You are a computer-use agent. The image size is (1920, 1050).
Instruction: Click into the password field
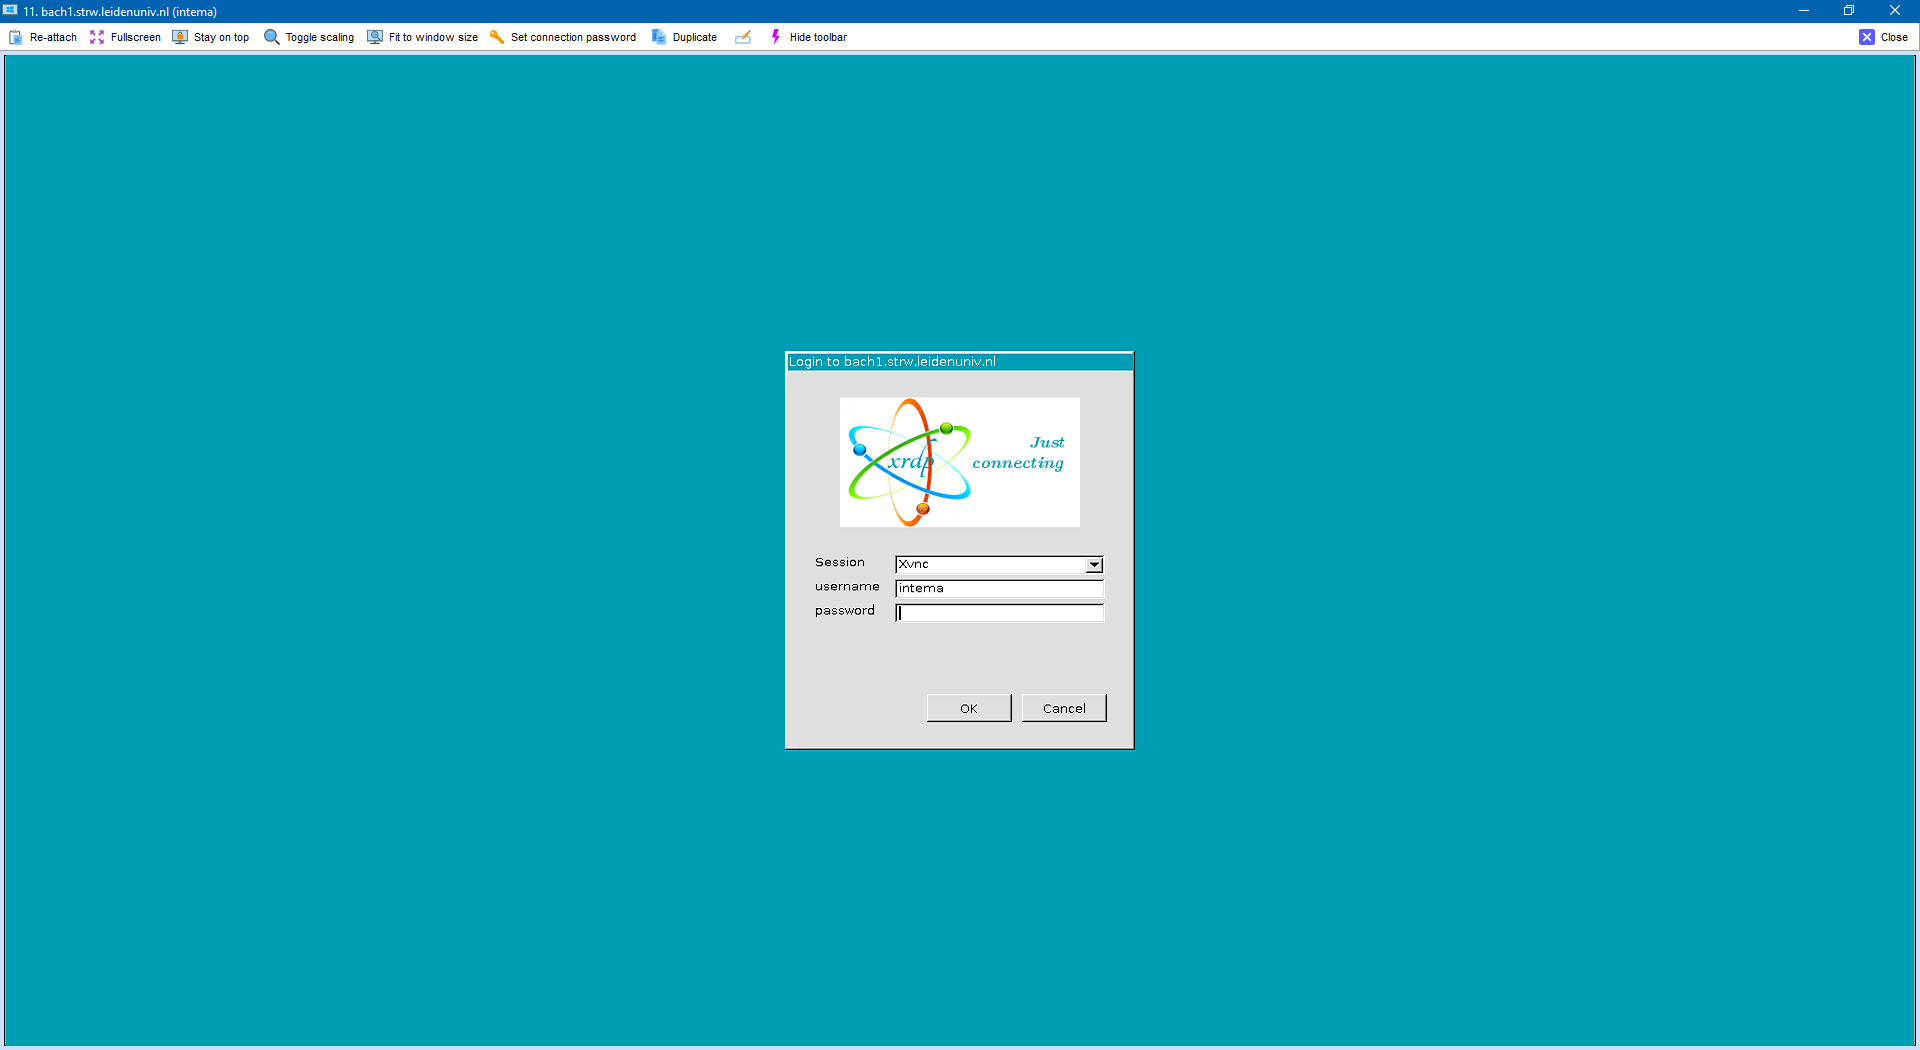998,613
